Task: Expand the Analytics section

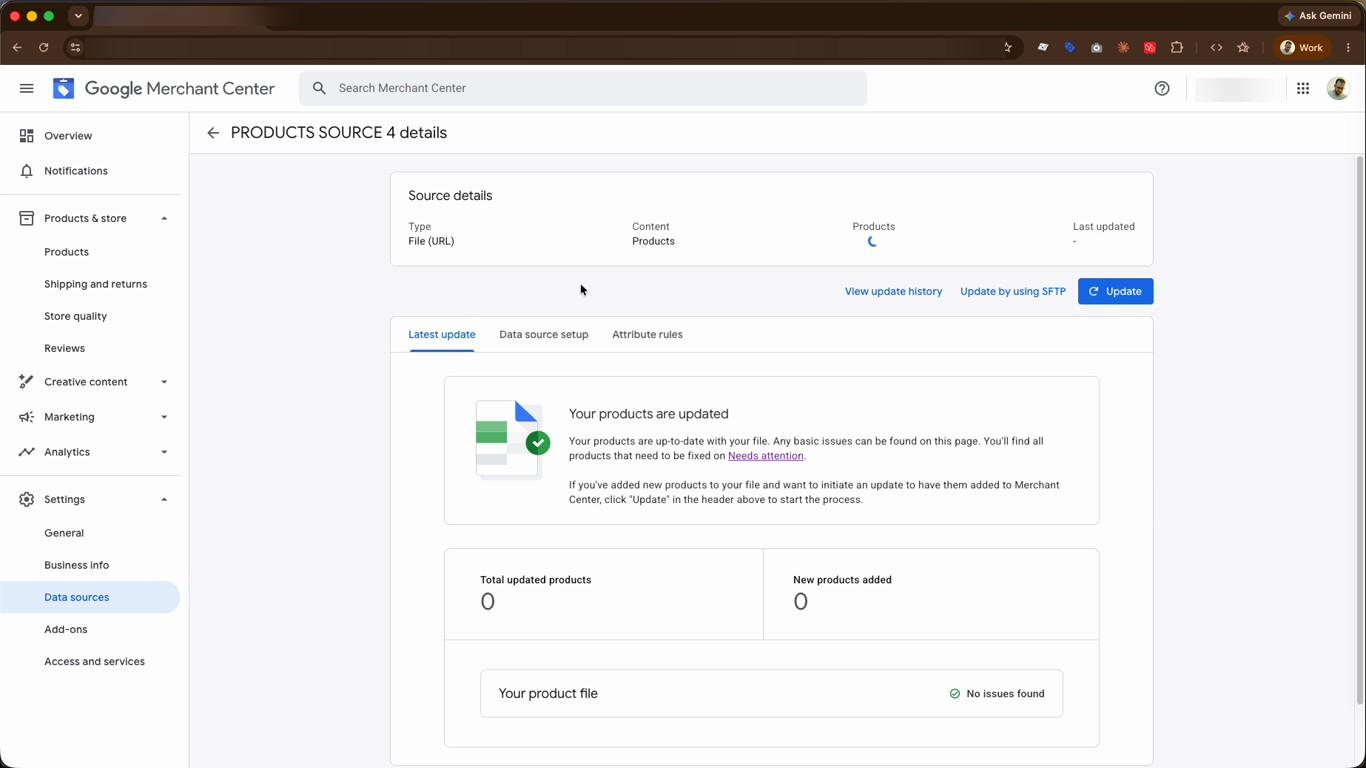Action: [x=164, y=452]
